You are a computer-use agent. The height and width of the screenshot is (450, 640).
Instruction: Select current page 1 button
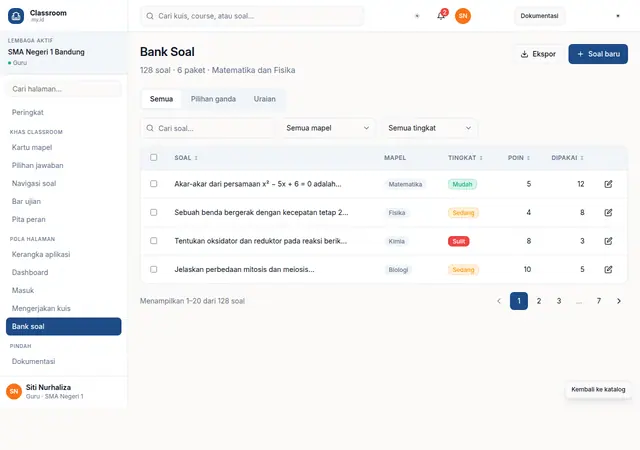pyautogui.click(x=519, y=301)
